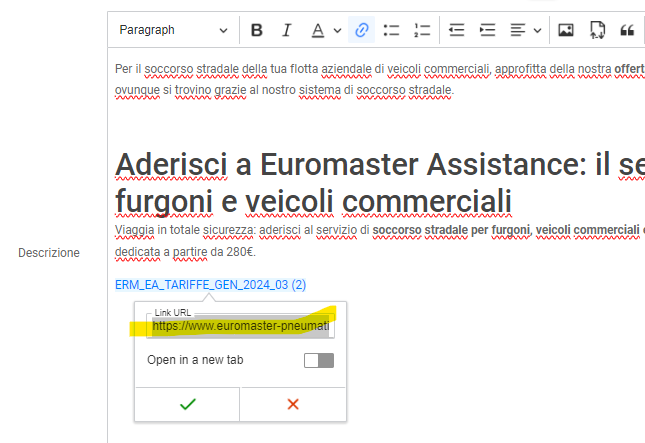
Task: Toggle Open in a new tab switch
Action: [x=319, y=360]
